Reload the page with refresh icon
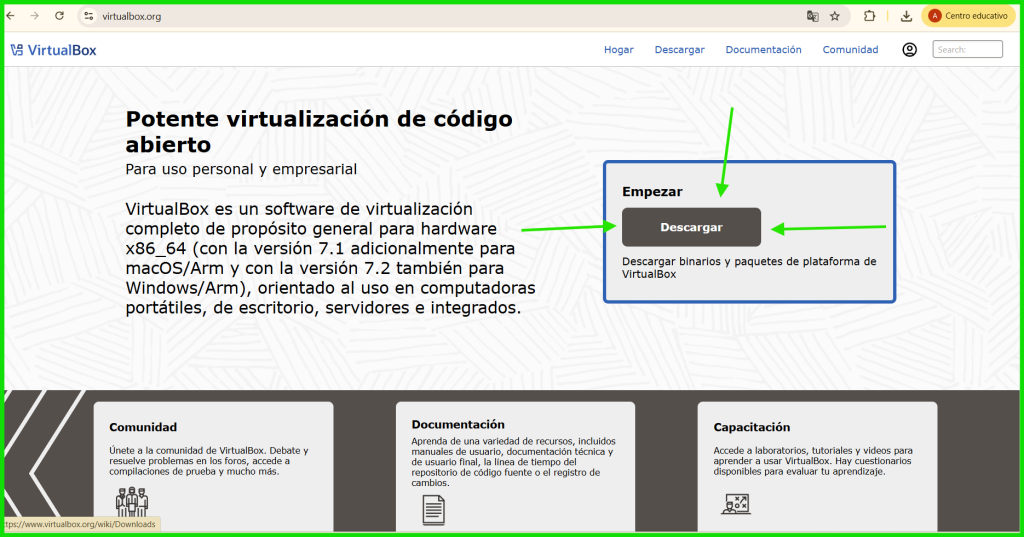1024x537 pixels. click(59, 16)
